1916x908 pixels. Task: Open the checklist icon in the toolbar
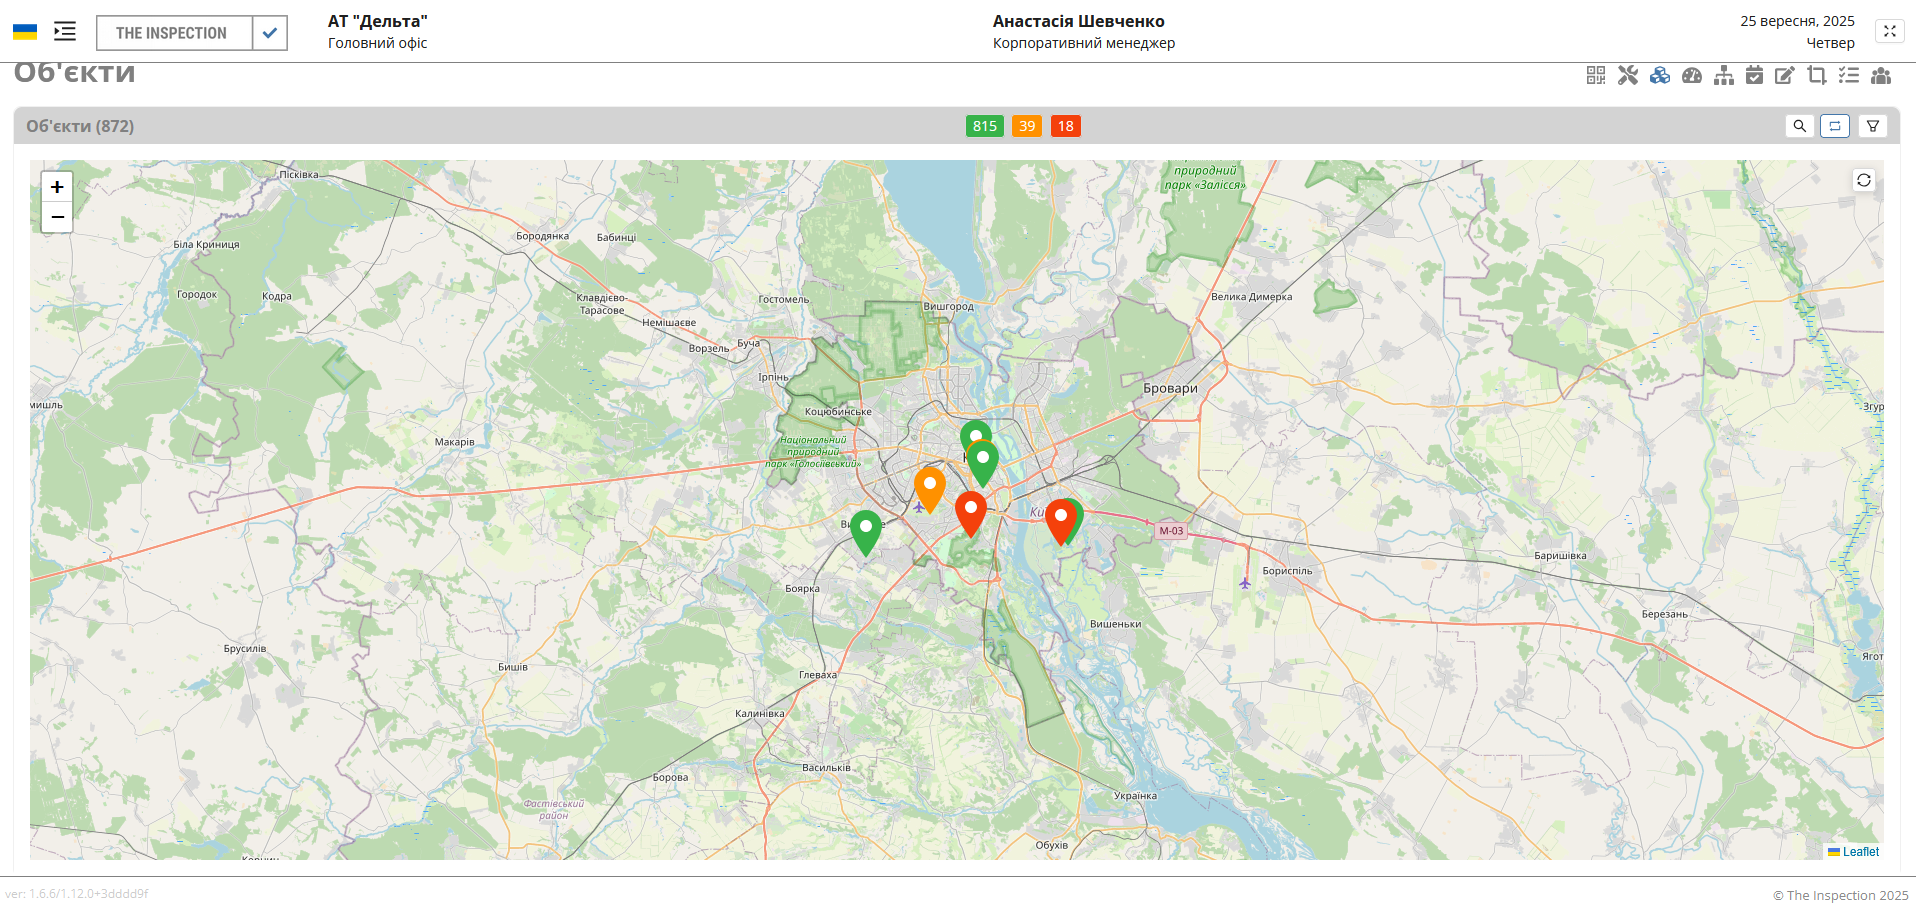tap(1849, 75)
